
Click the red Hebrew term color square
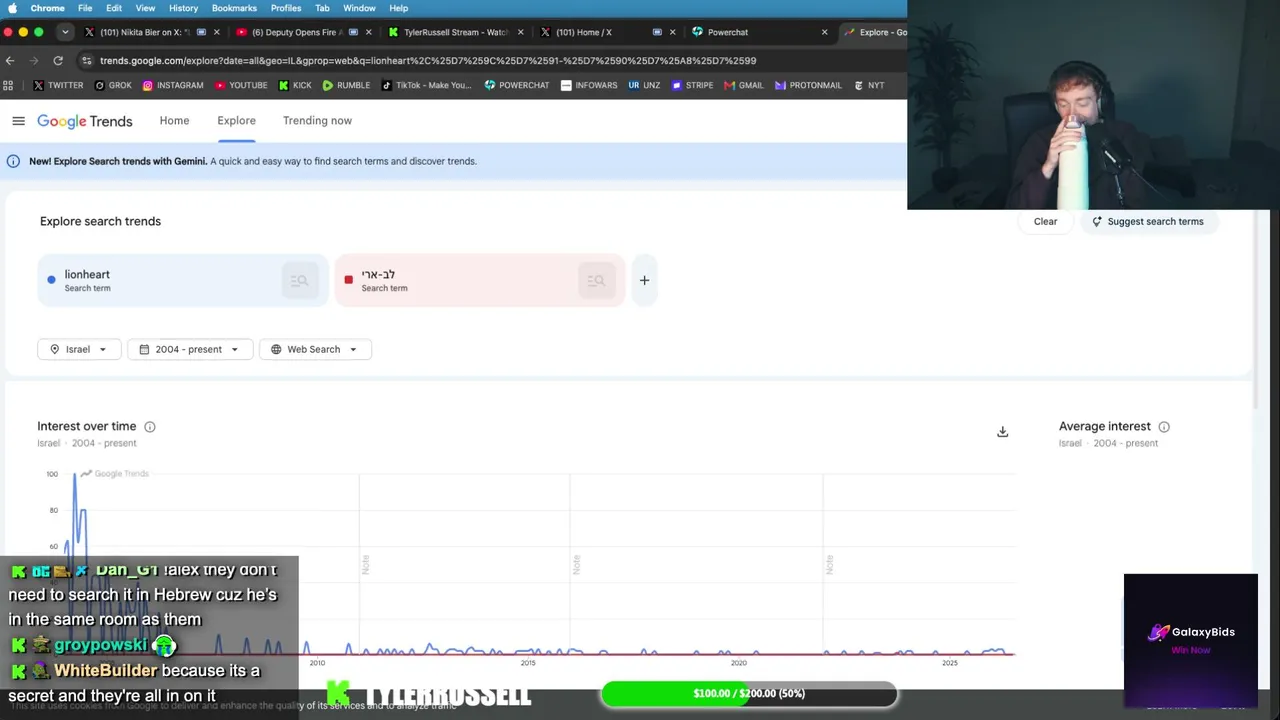(348, 280)
